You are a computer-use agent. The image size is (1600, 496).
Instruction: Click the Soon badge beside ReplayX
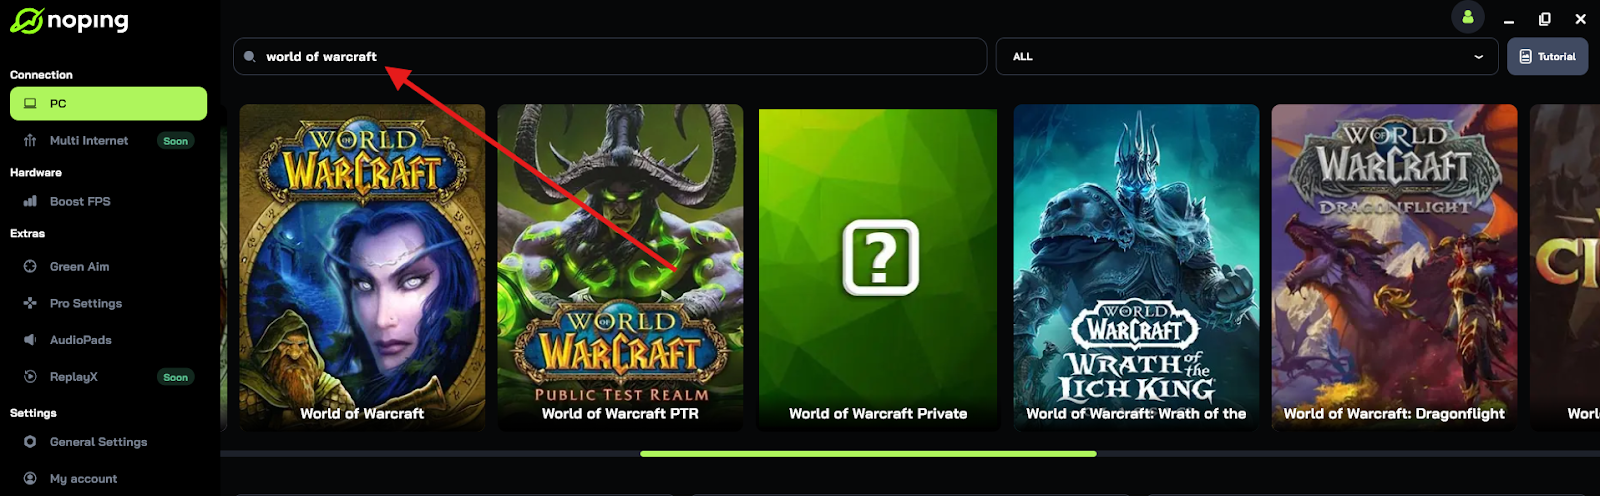click(x=176, y=377)
